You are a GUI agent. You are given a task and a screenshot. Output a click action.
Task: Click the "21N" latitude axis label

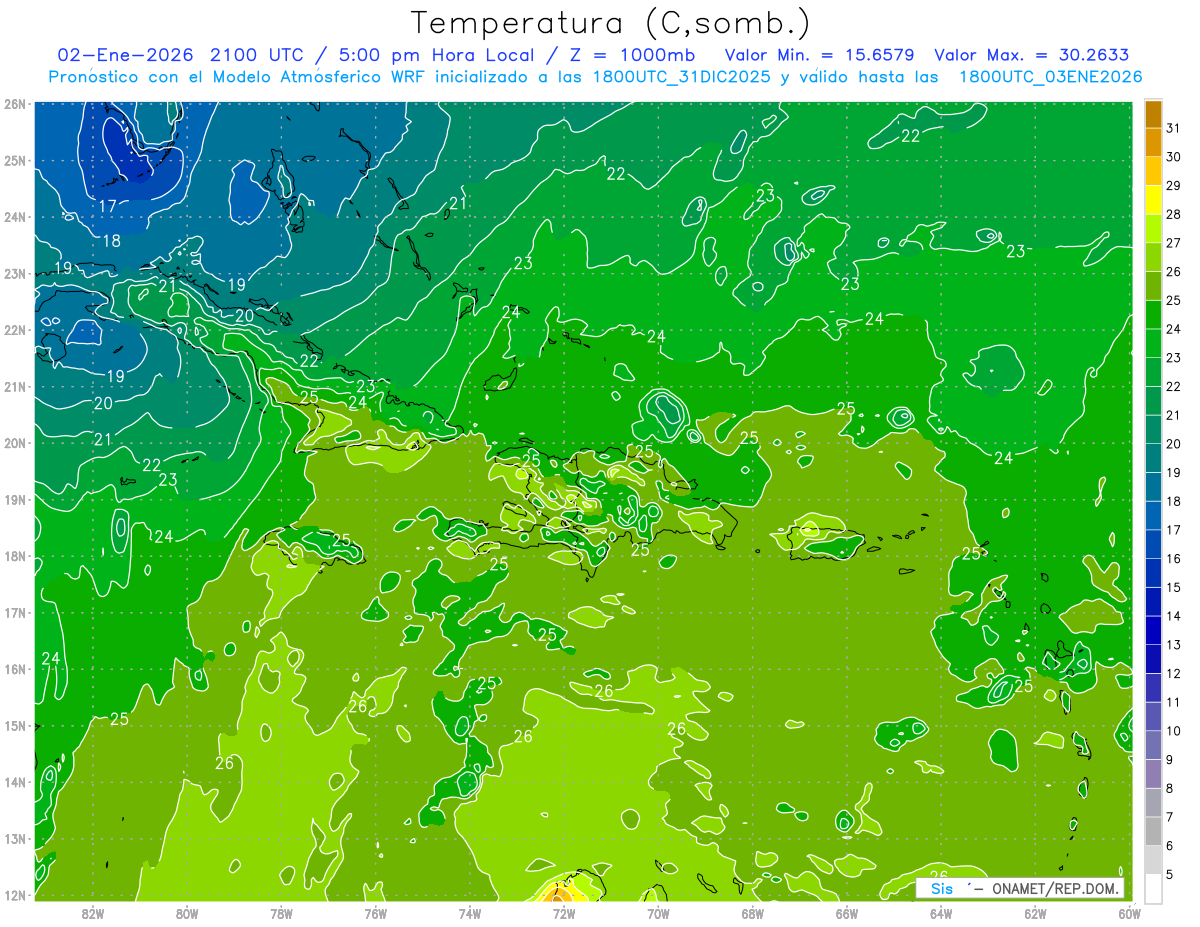coord(14,386)
